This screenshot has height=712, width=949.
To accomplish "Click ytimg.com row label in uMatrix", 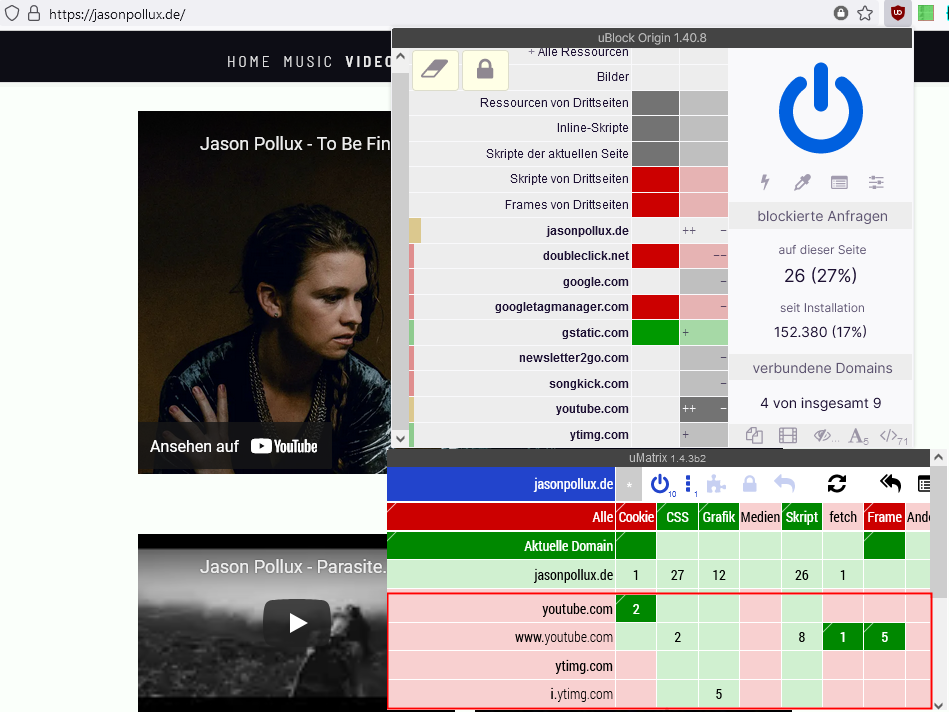I will (x=501, y=666).
